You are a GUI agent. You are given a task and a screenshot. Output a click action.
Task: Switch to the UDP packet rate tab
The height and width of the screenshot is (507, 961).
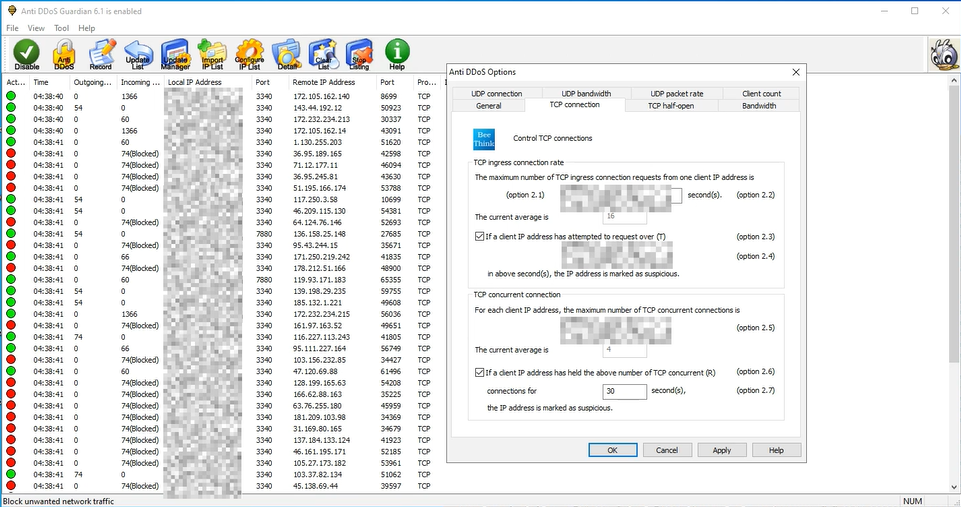(x=677, y=93)
